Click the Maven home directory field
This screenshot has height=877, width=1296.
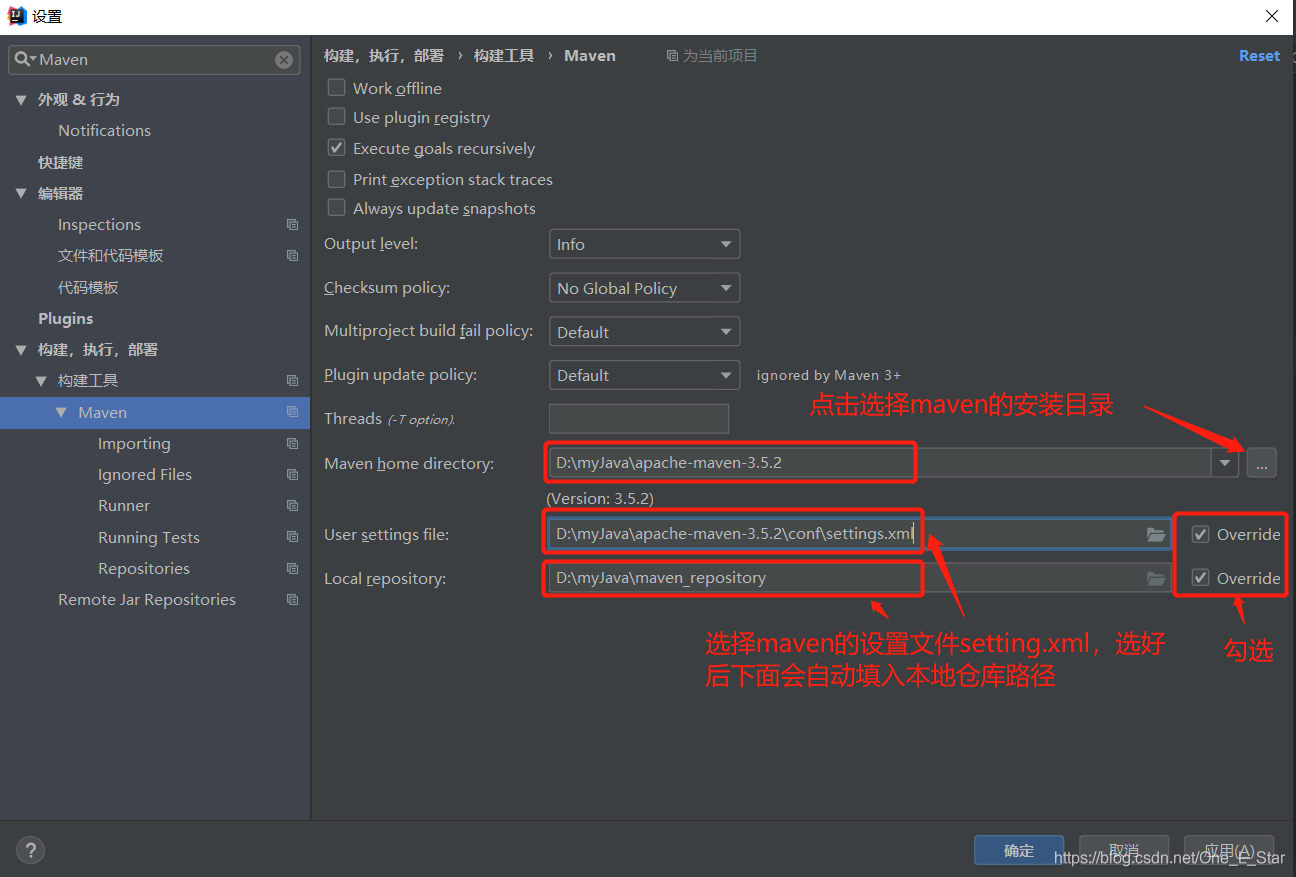coord(880,463)
